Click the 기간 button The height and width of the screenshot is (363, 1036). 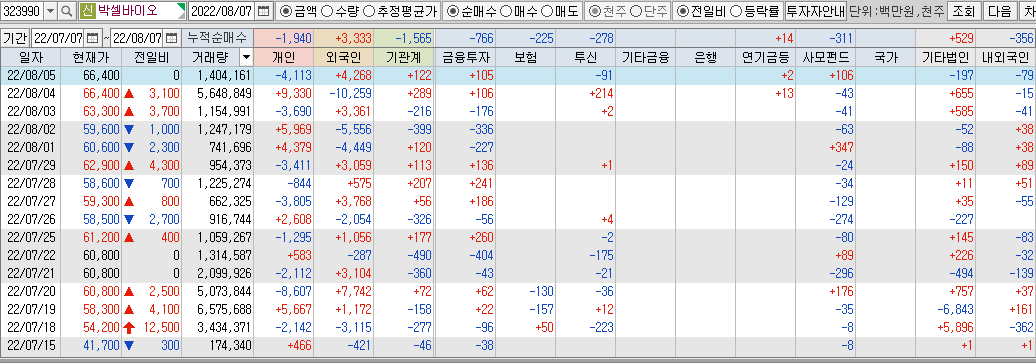(x=15, y=38)
